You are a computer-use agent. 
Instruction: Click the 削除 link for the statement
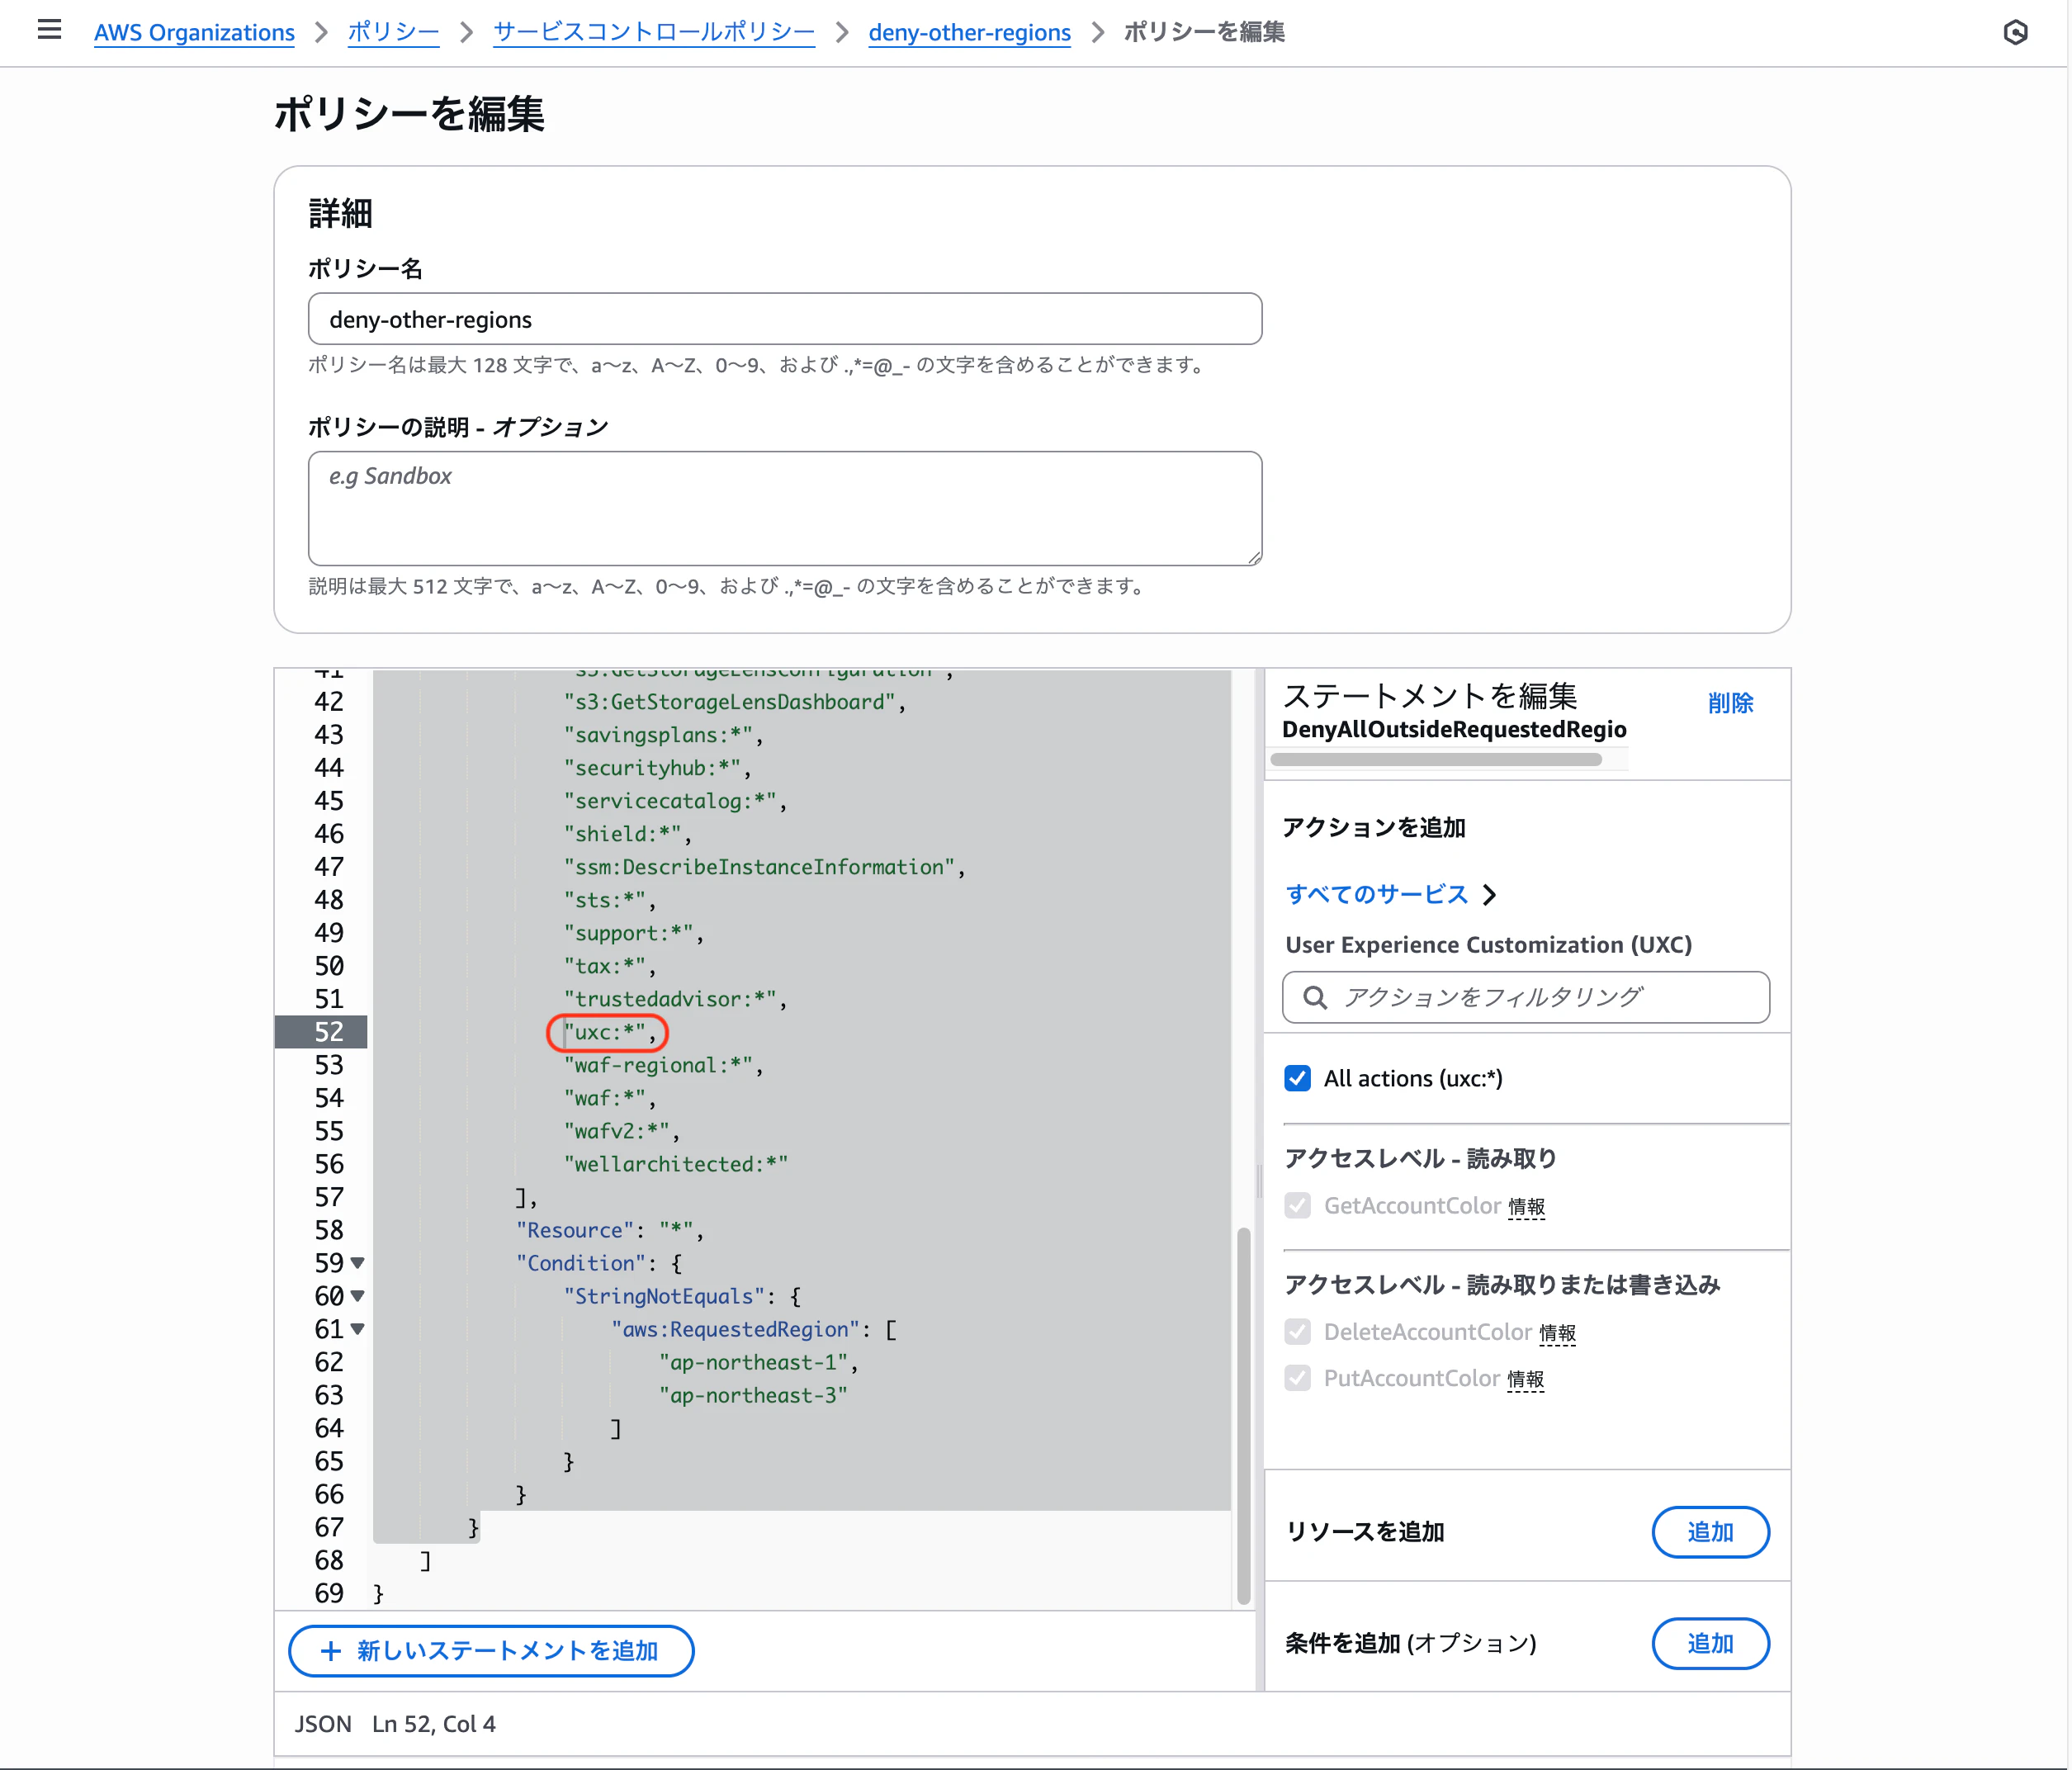click(1730, 703)
